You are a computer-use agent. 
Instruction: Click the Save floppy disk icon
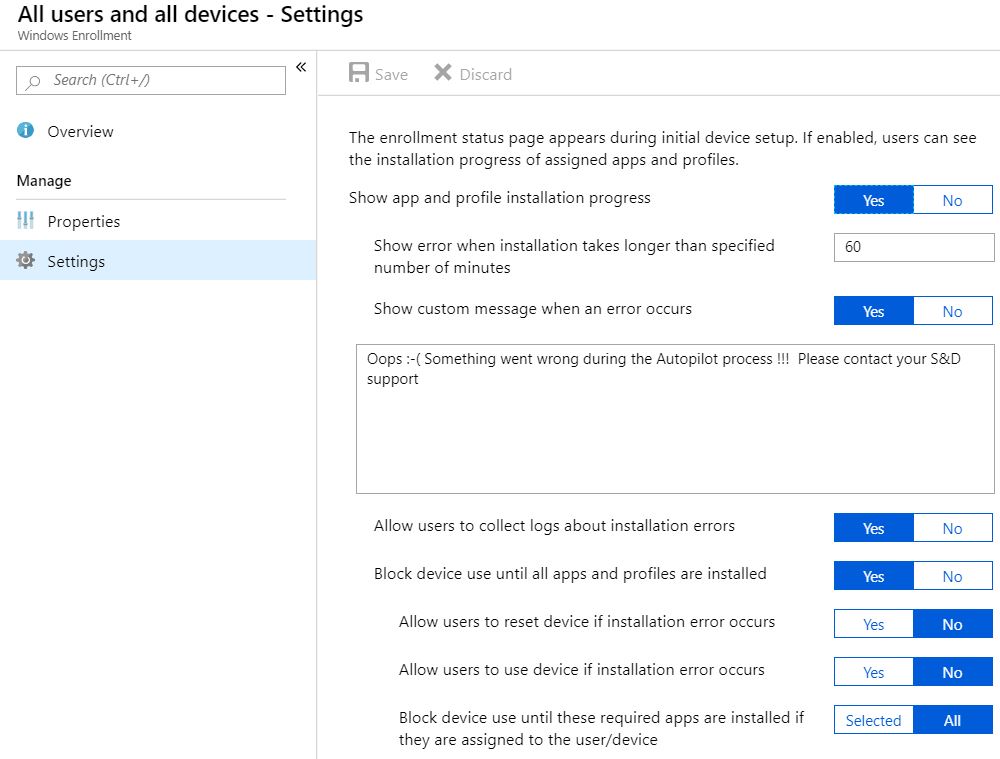click(x=359, y=73)
